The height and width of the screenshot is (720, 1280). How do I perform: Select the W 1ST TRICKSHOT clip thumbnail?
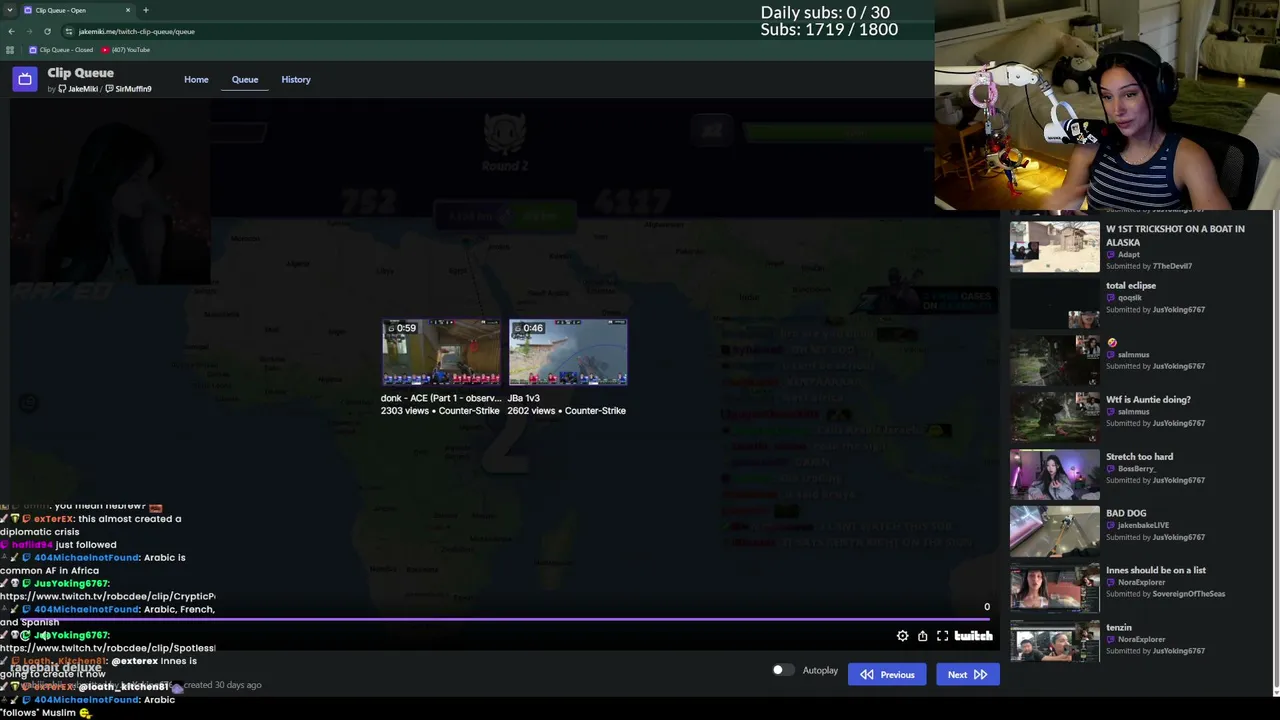pyautogui.click(x=1054, y=247)
